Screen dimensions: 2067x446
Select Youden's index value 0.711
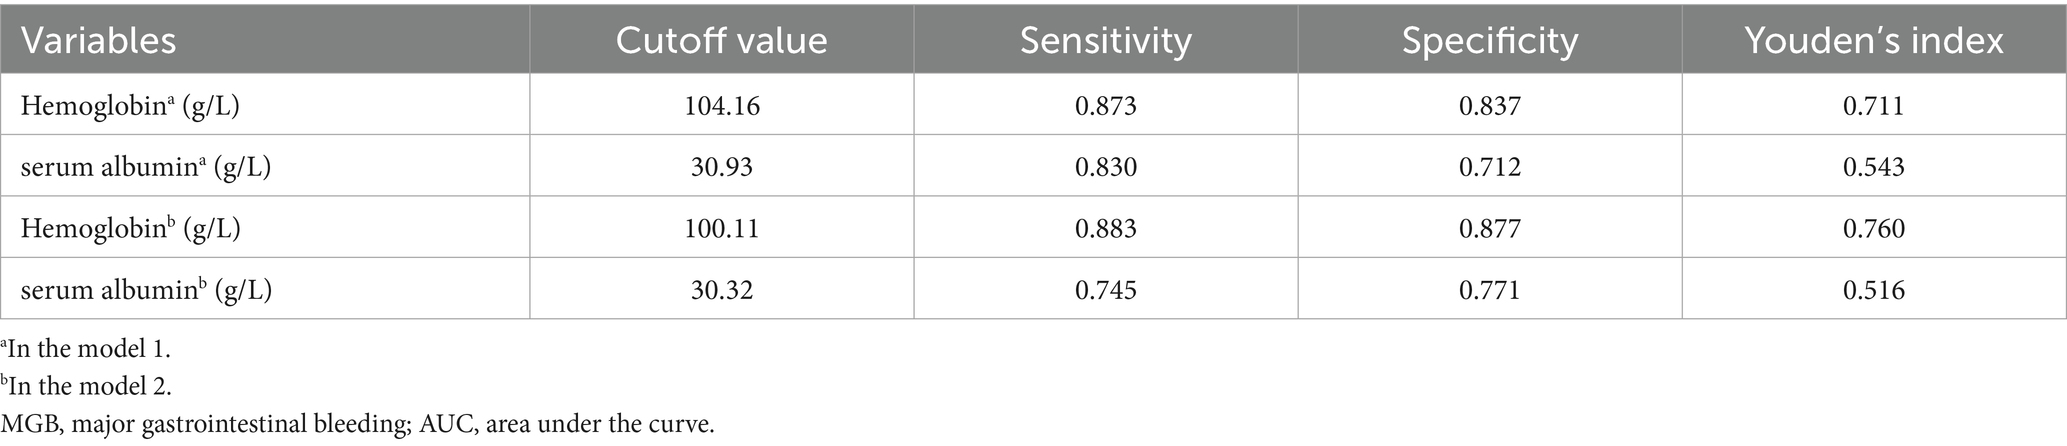pos(1873,105)
